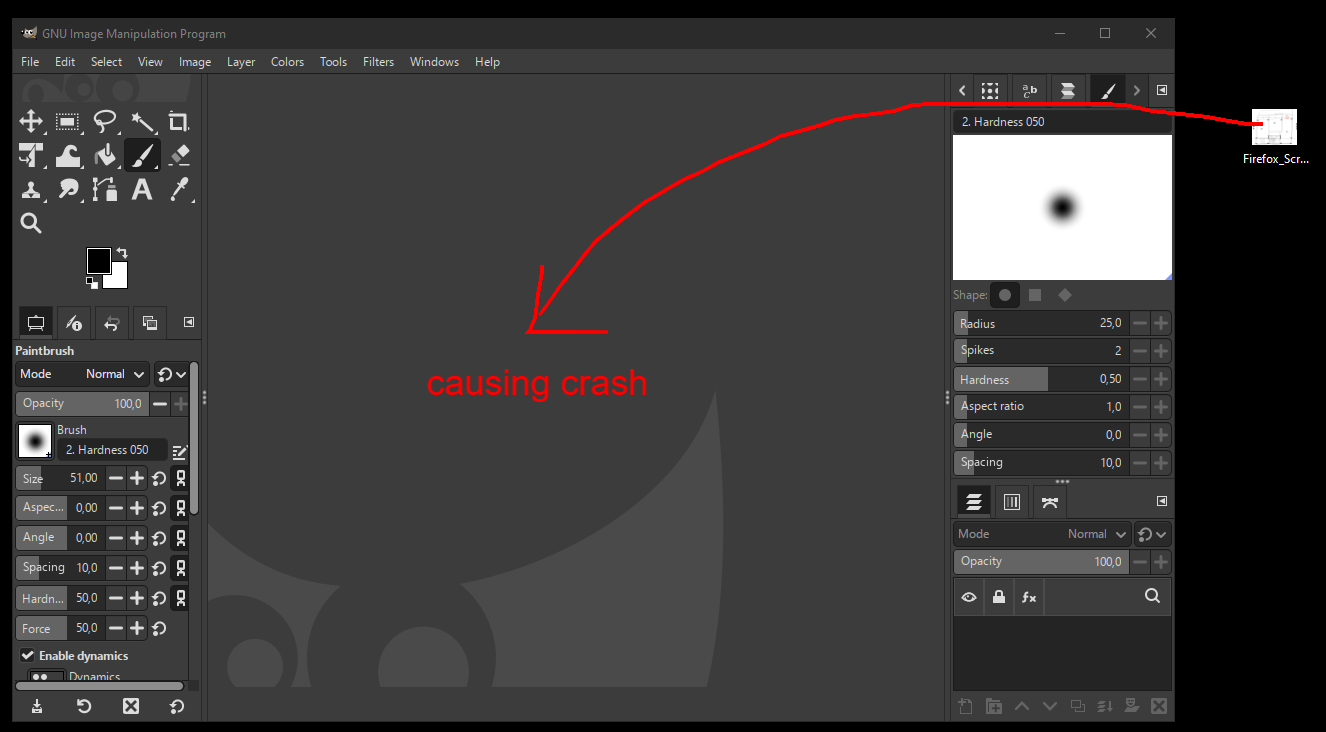Select the square brush shape
The width and height of the screenshot is (1326, 732).
(1035, 295)
